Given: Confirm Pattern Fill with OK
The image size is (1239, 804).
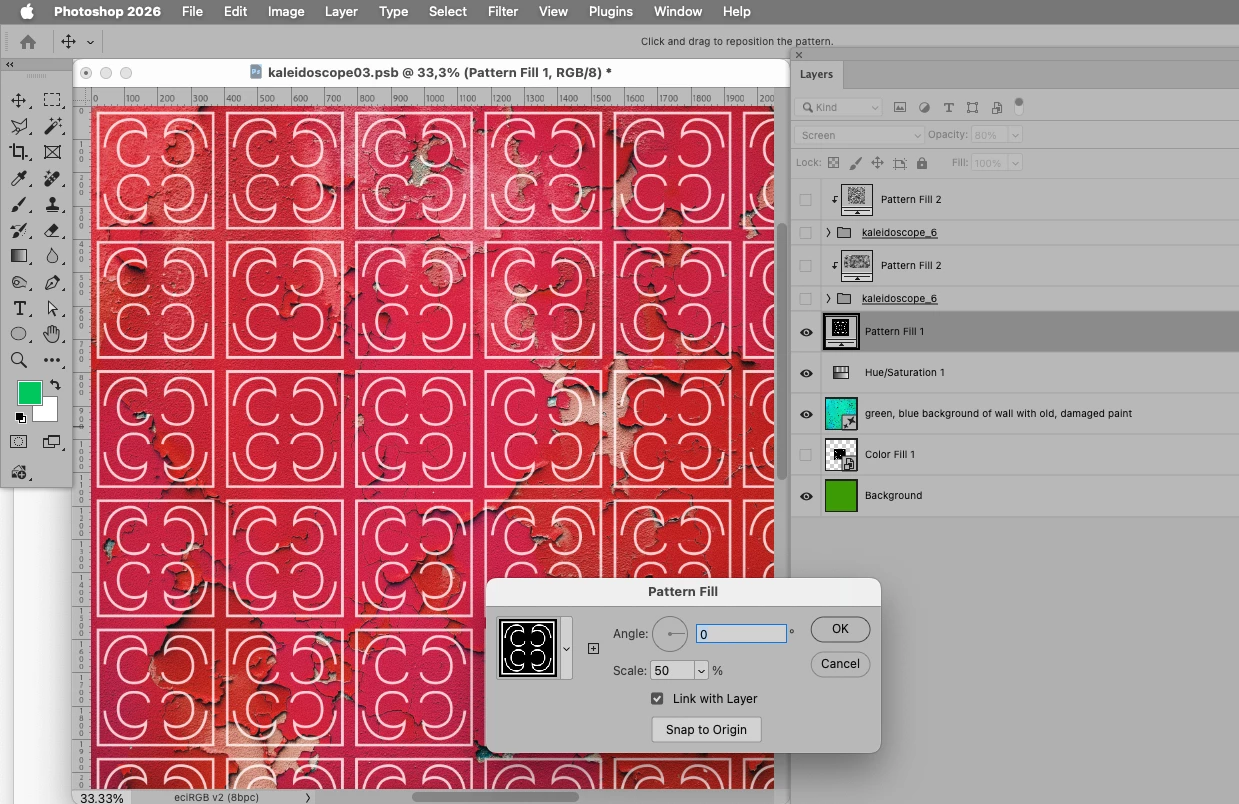Looking at the screenshot, I should coord(840,629).
